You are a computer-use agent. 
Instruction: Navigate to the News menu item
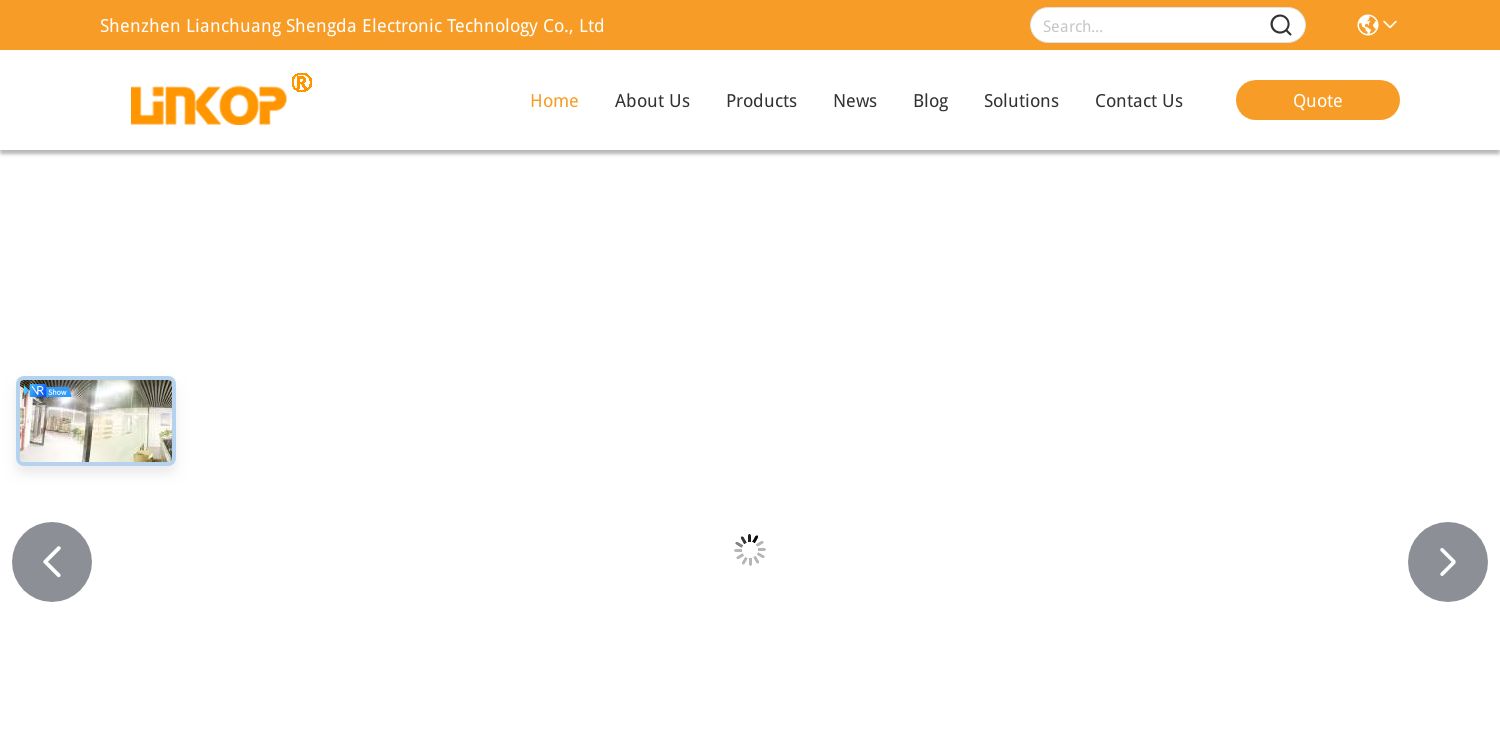(855, 100)
